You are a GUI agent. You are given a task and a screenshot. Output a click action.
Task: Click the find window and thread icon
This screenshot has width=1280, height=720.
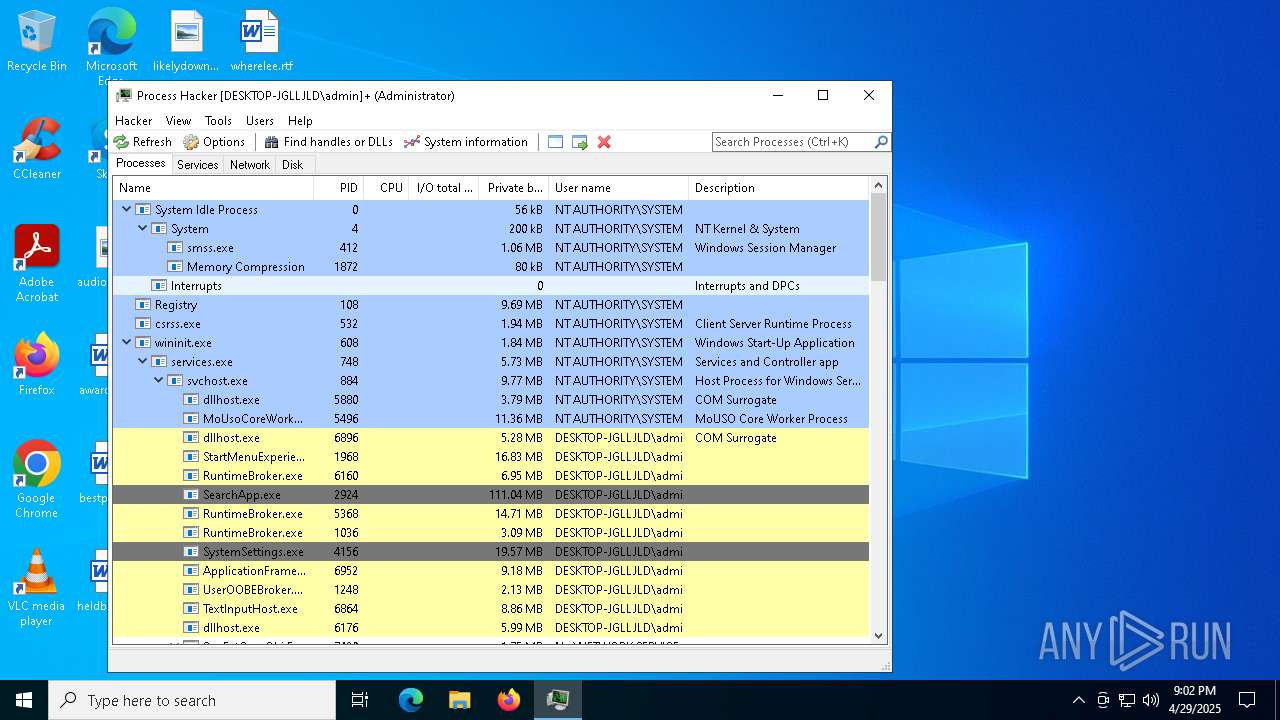pyautogui.click(x=580, y=142)
